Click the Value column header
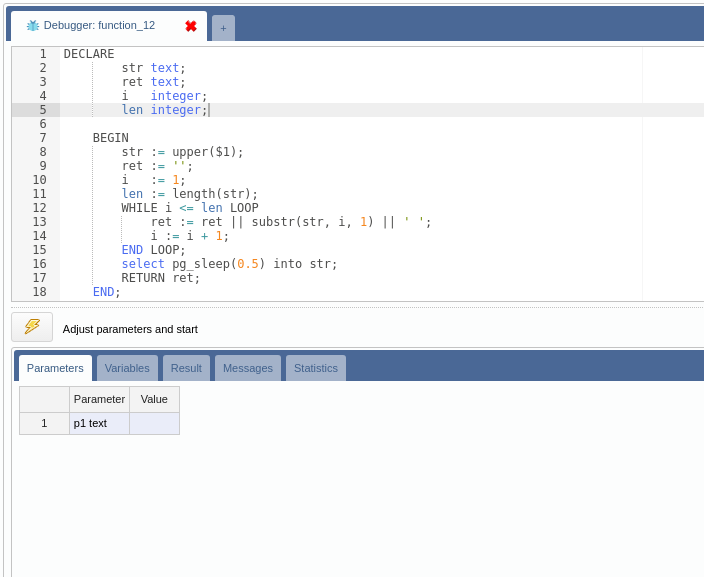Image resolution: width=704 pixels, height=577 pixels. [x=154, y=399]
